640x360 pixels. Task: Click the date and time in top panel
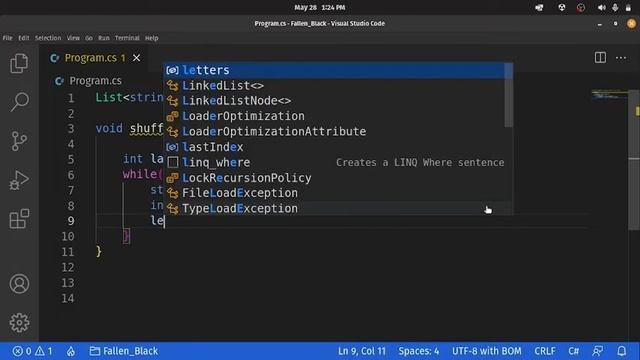tap(320, 7)
